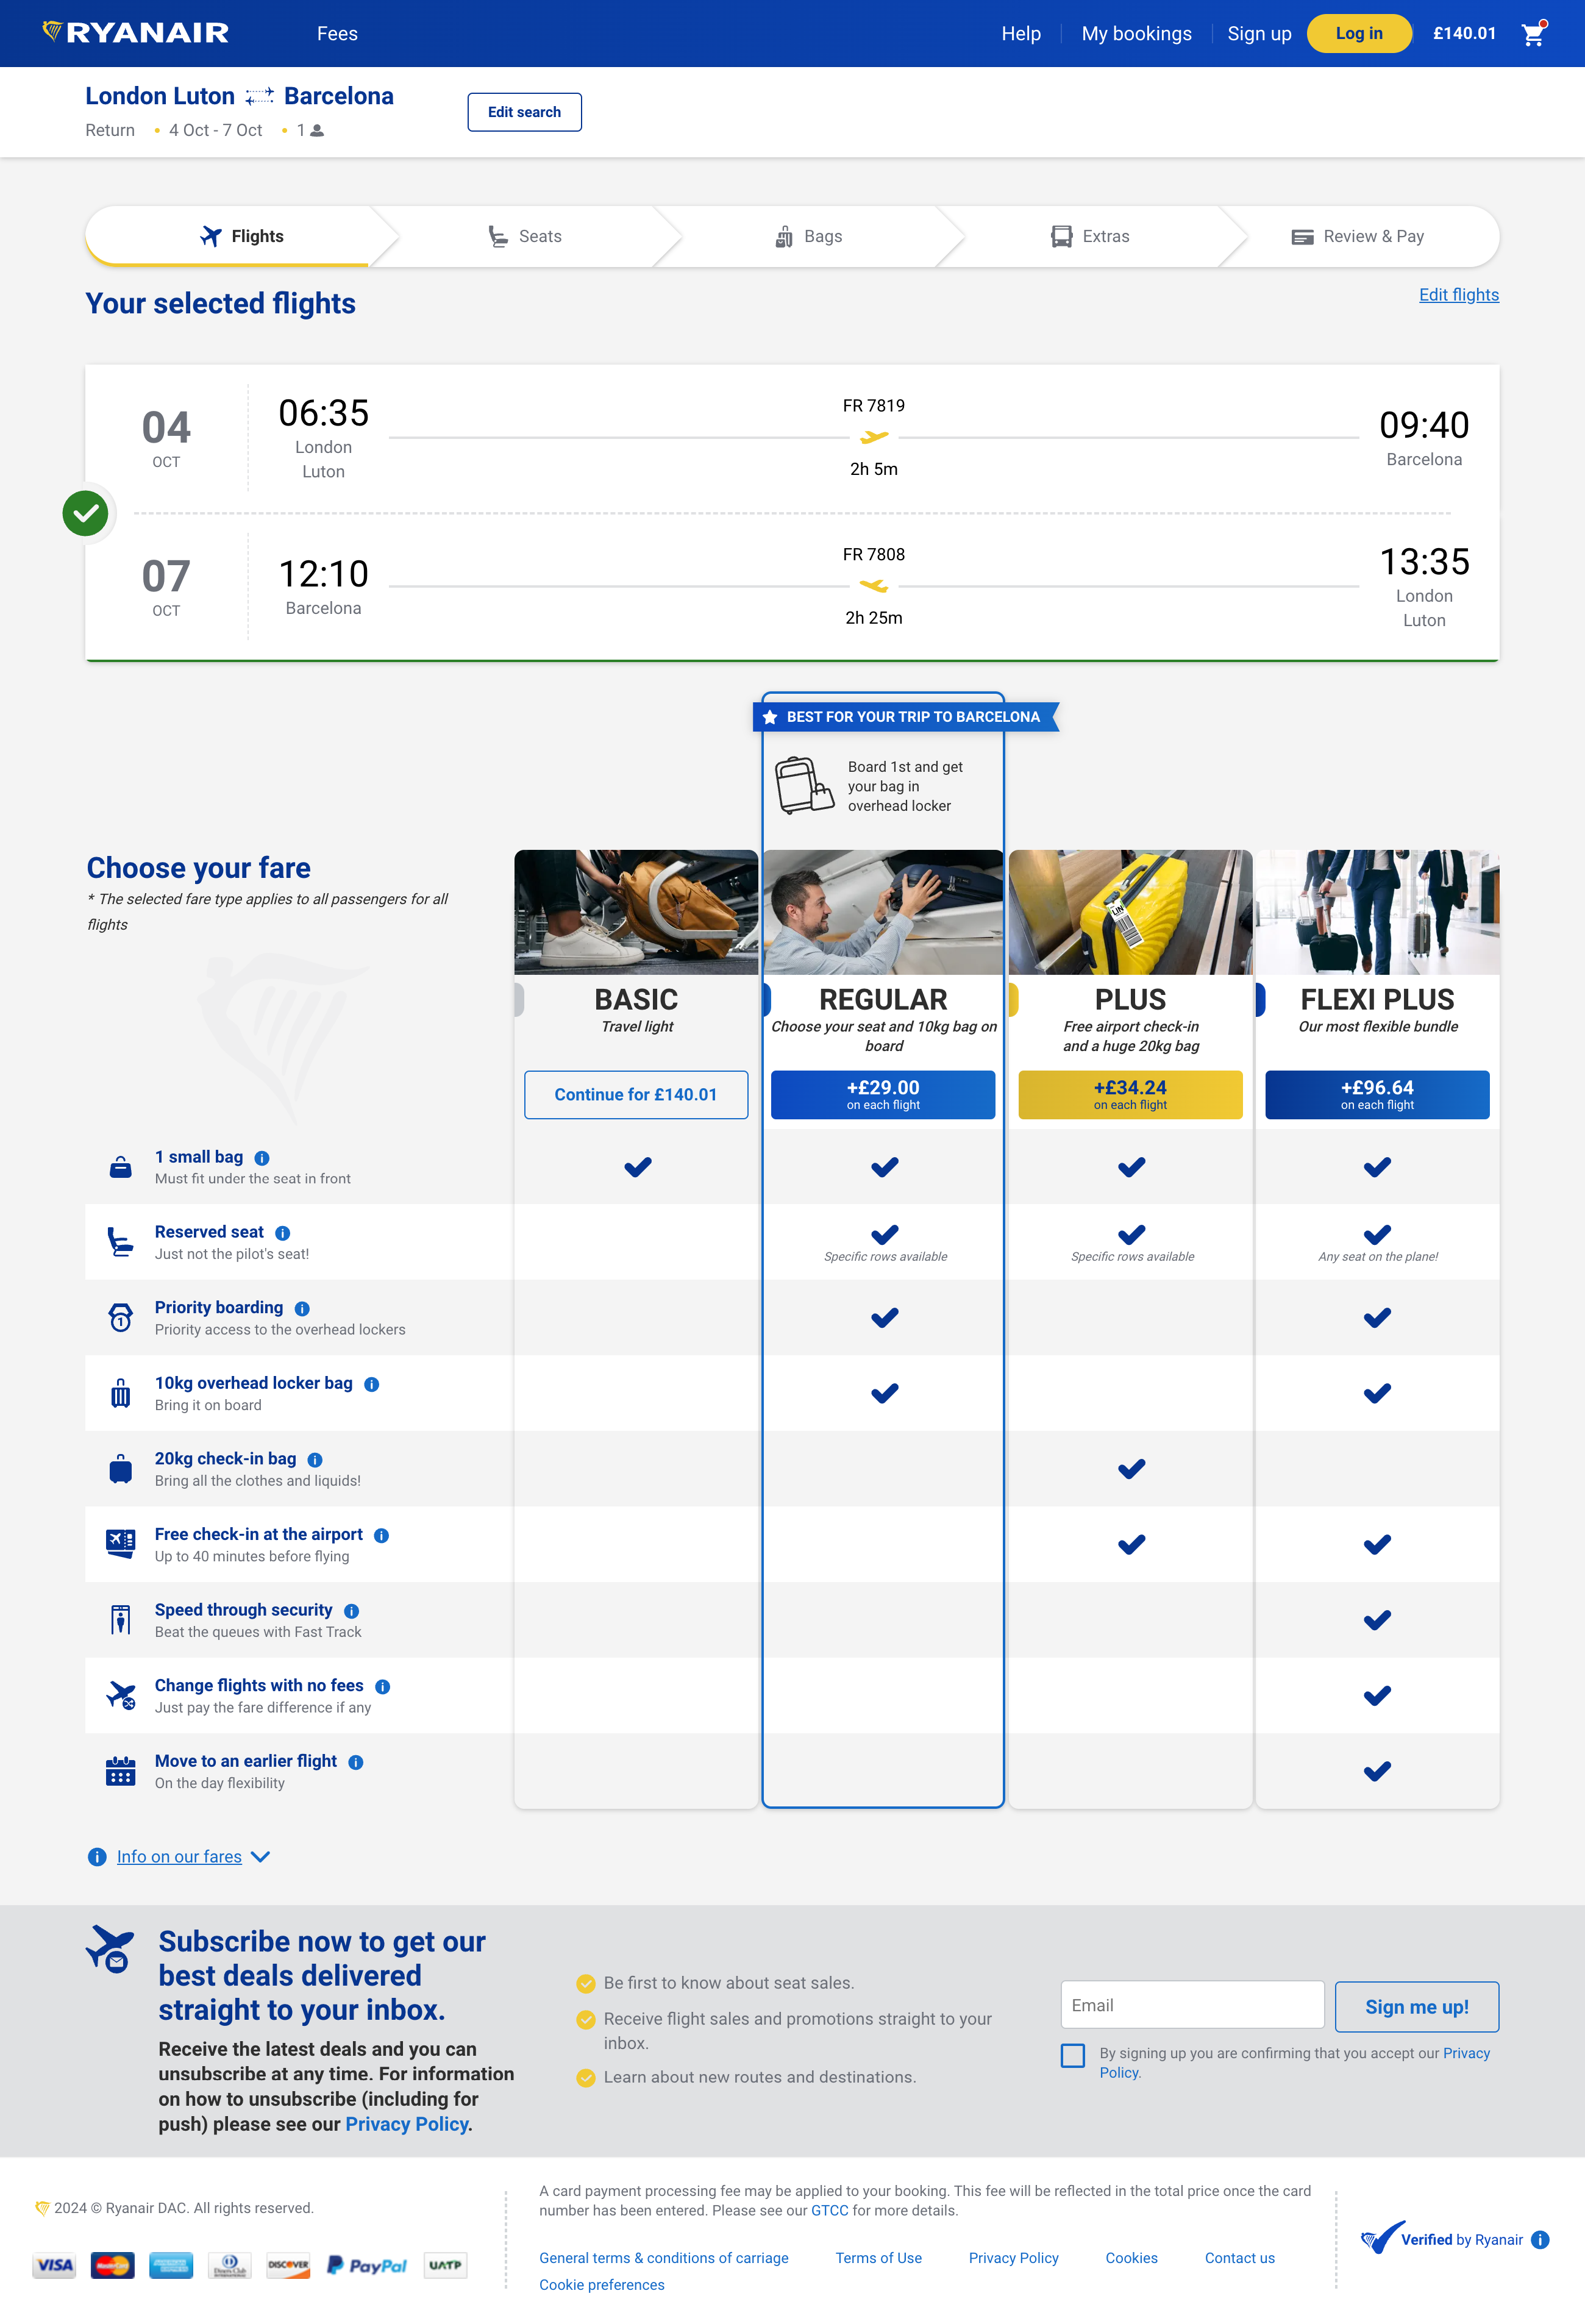Click the Edit search button
Screen dimensions: 1585x2324
click(524, 112)
